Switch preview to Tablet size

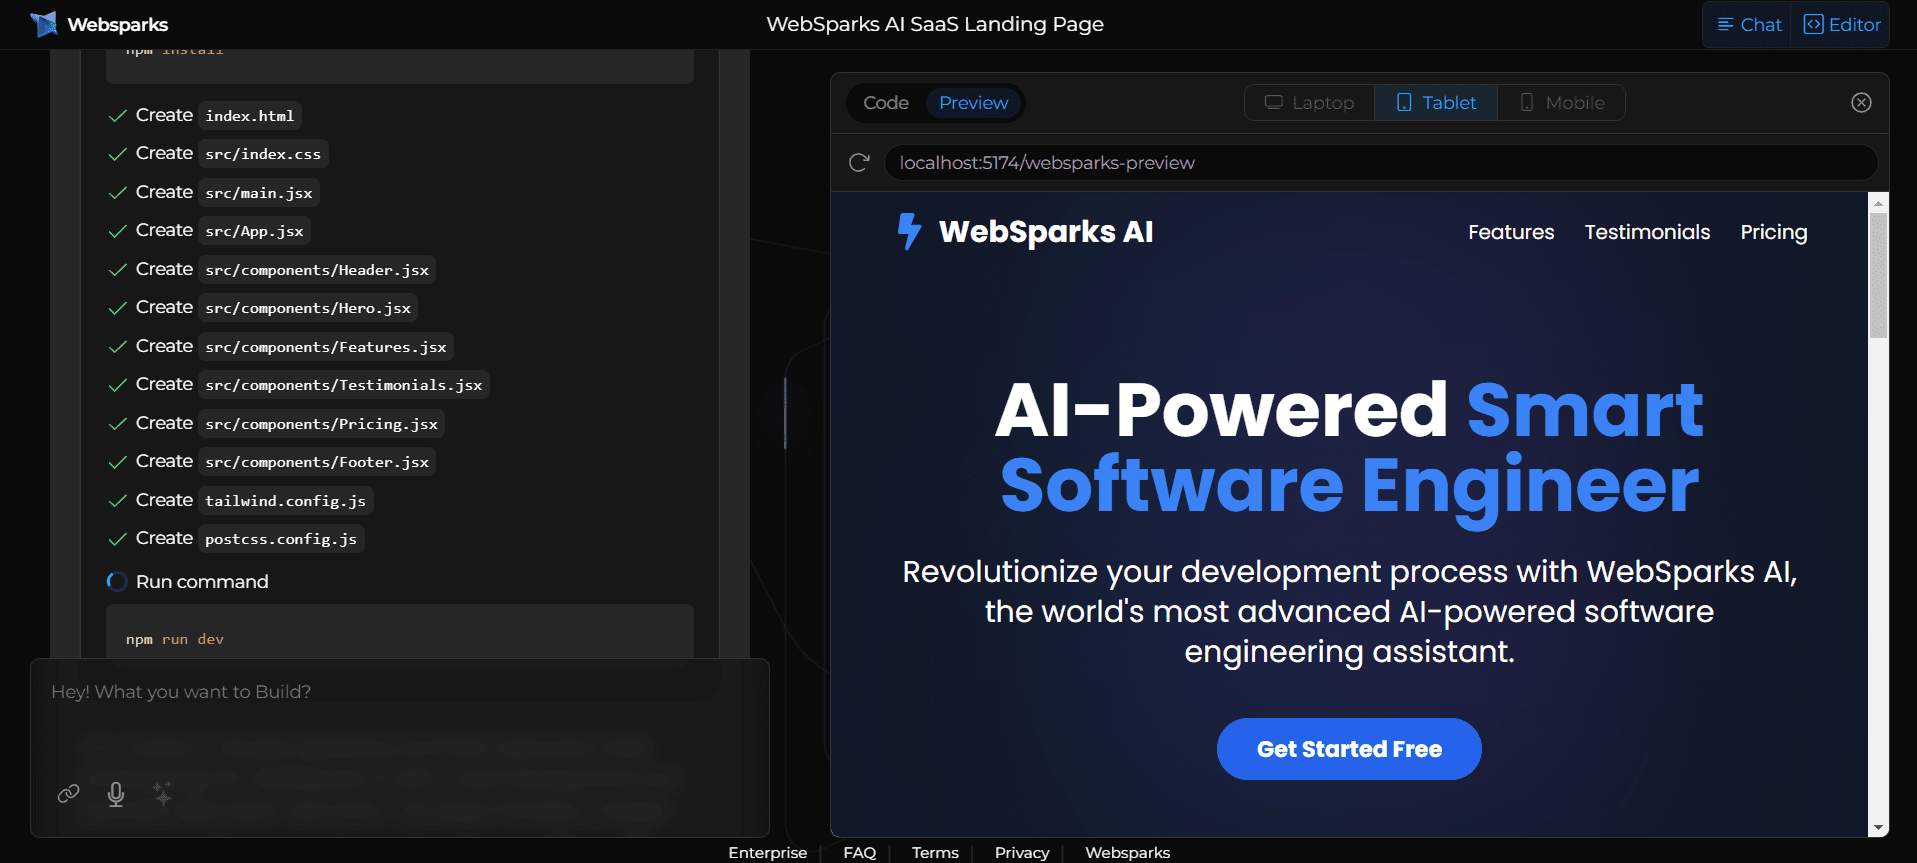tap(1436, 103)
